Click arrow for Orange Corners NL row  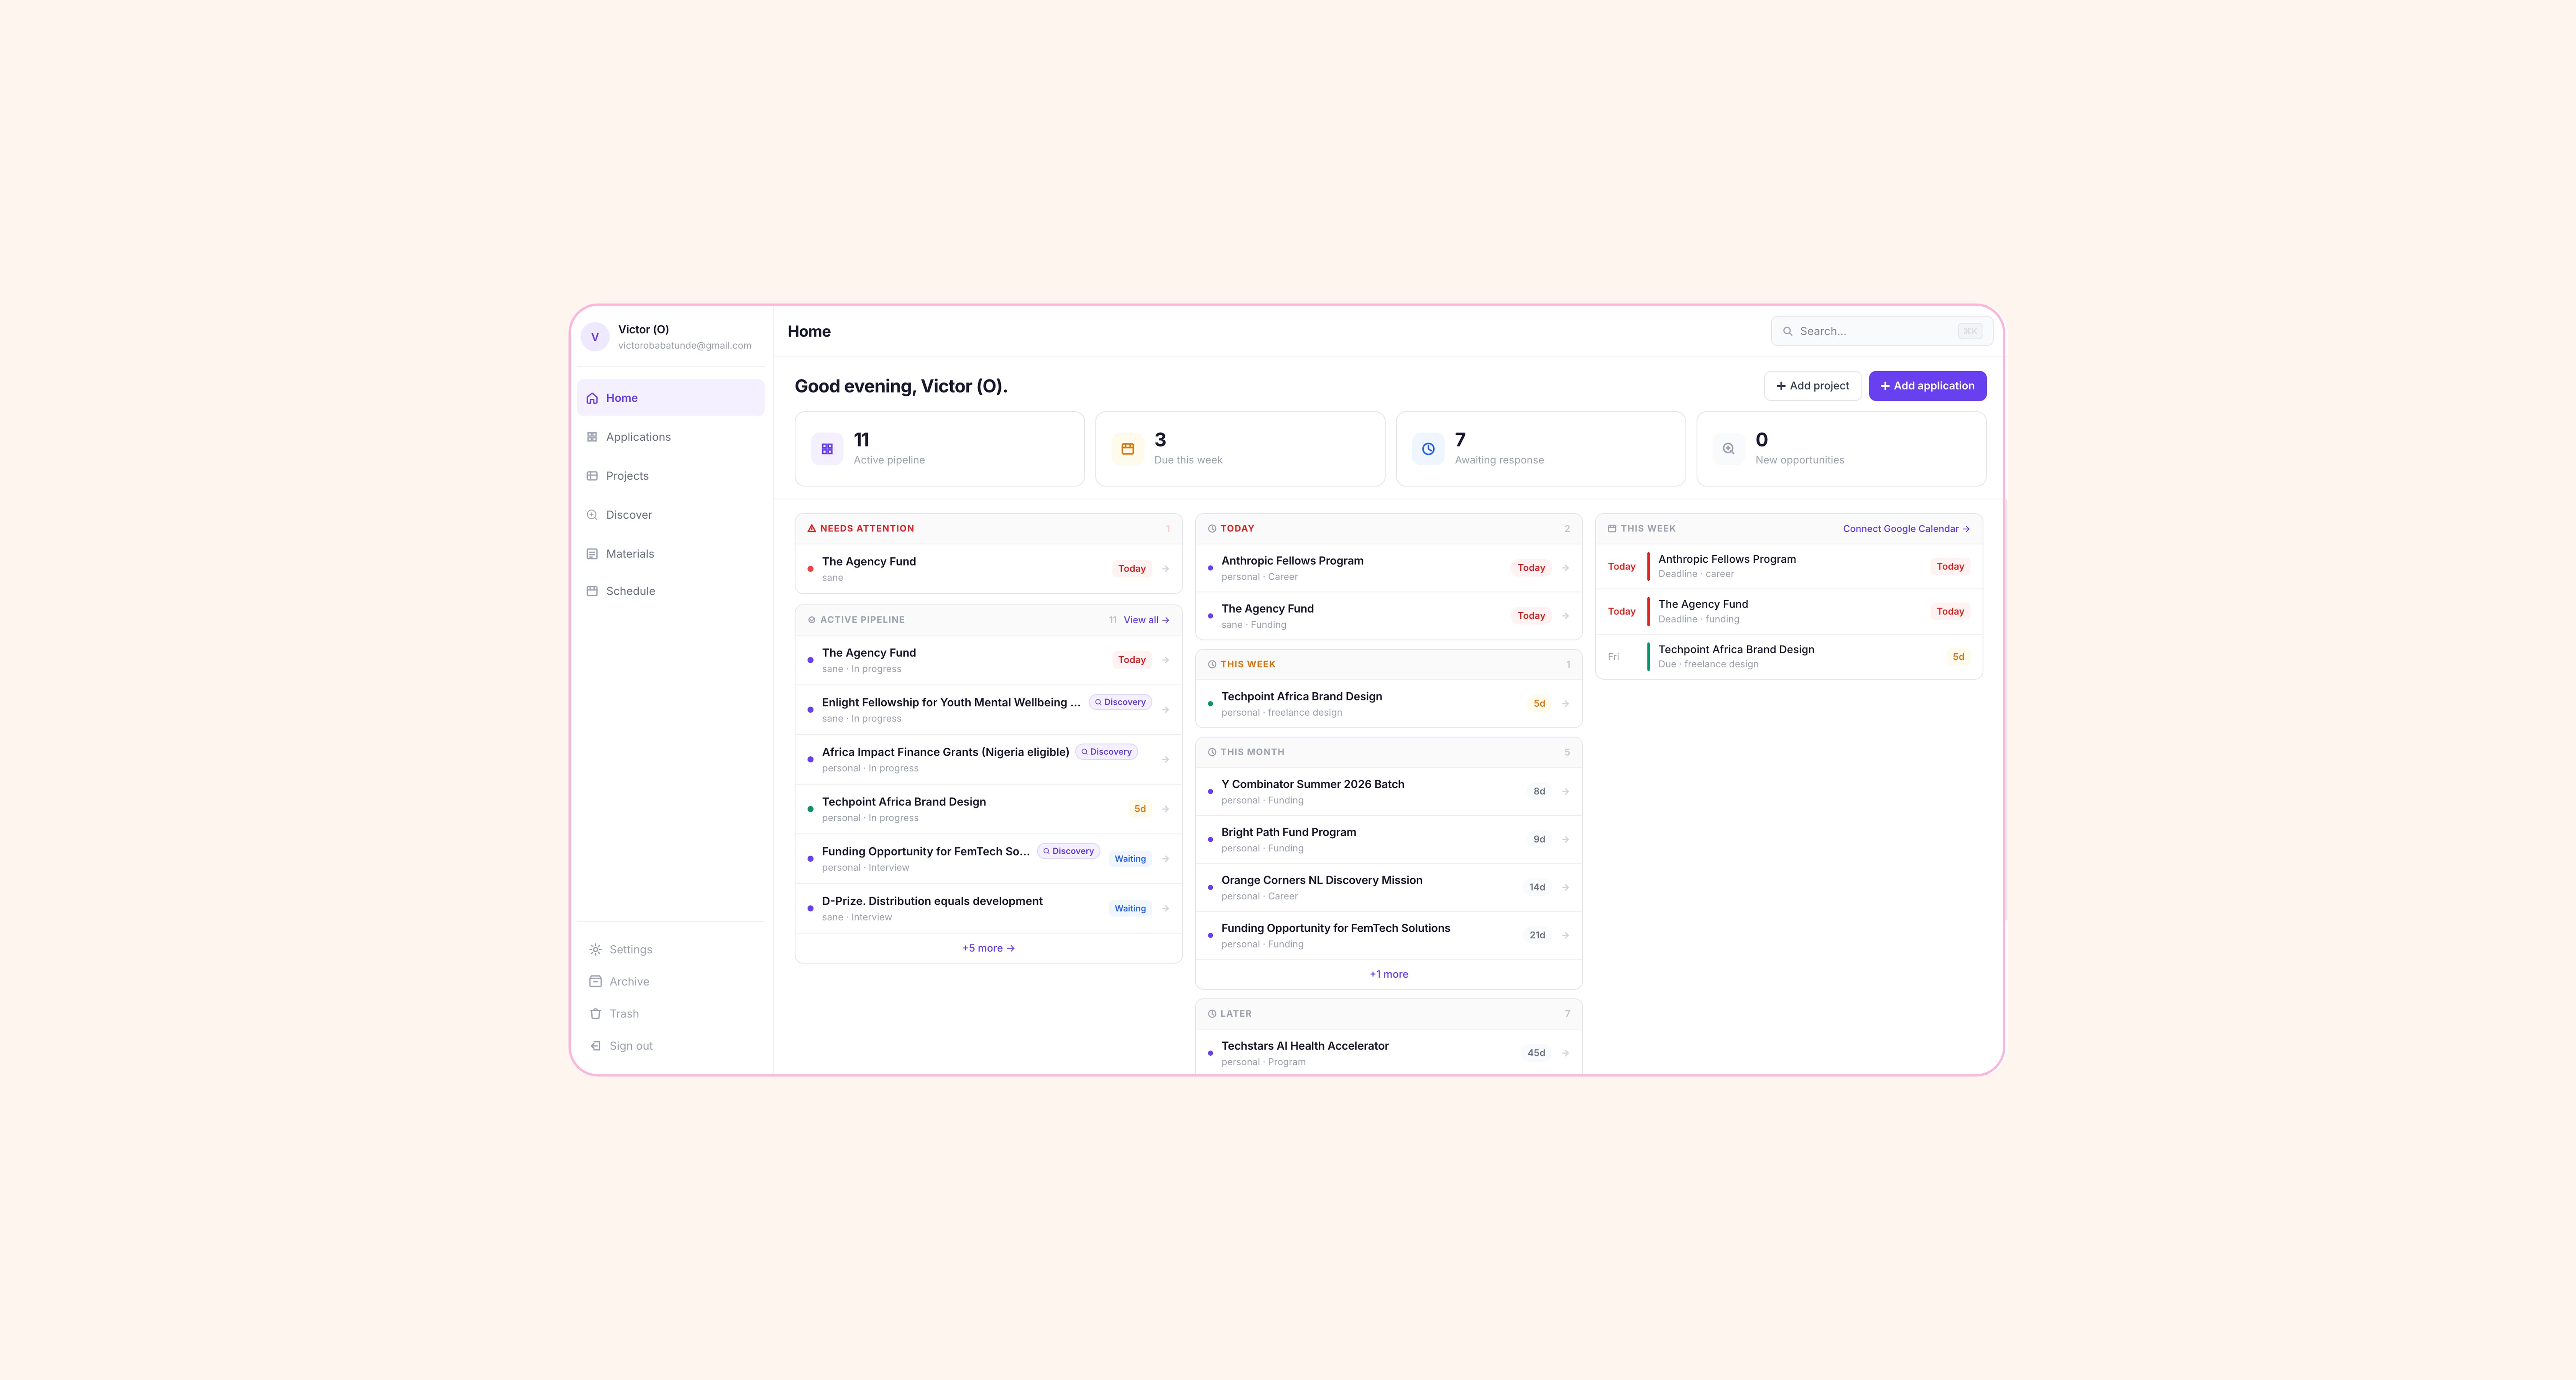point(1565,888)
